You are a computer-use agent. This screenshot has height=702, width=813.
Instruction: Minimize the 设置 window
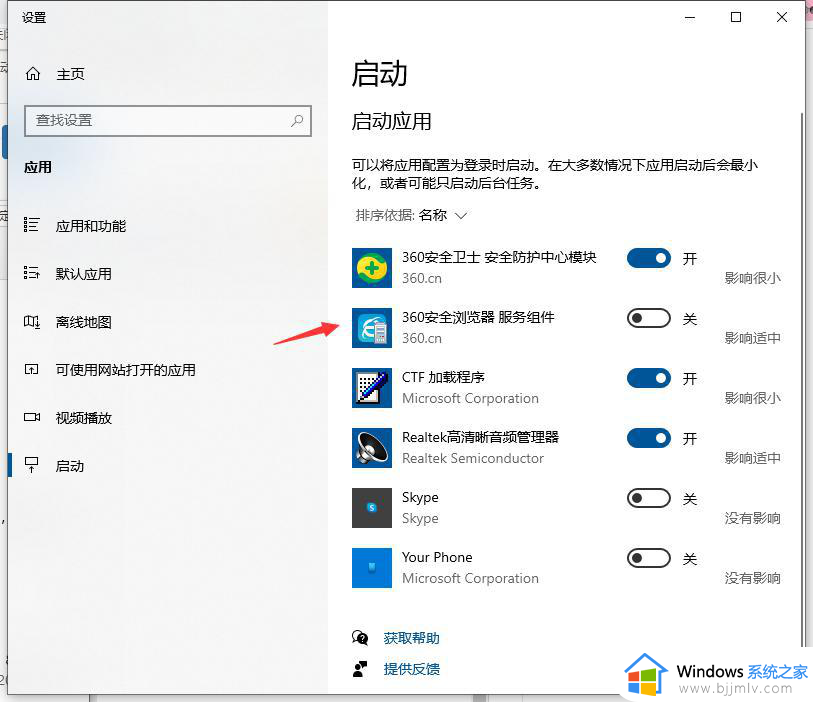coord(690,17)
